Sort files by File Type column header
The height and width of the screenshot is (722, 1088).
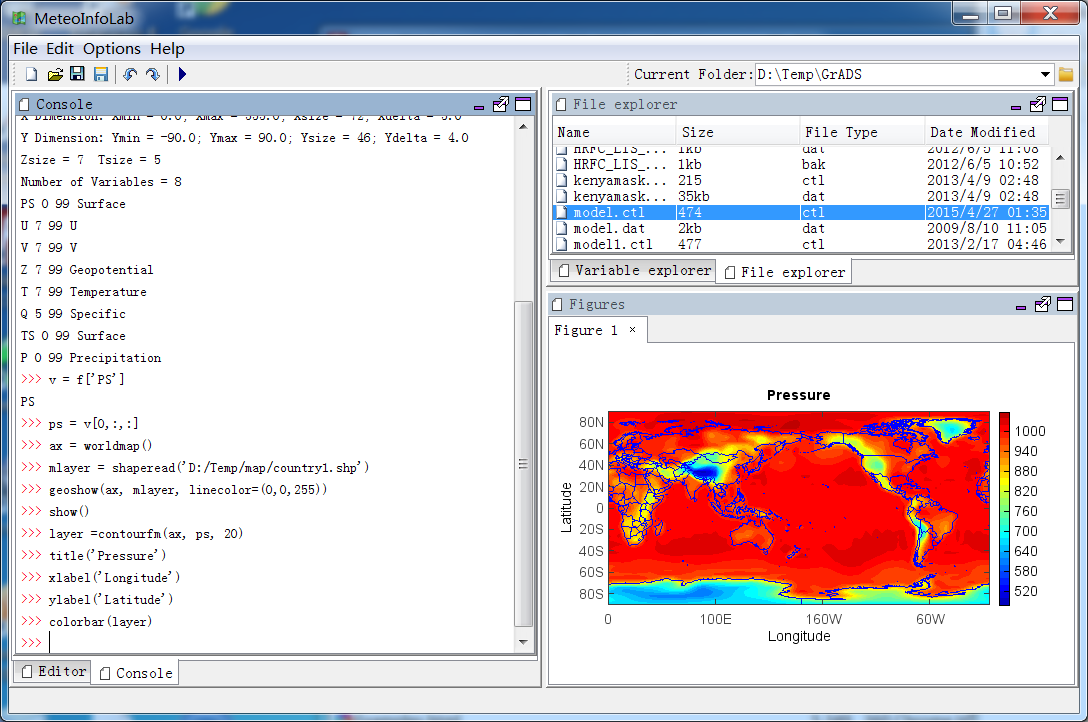coord(862,132)
